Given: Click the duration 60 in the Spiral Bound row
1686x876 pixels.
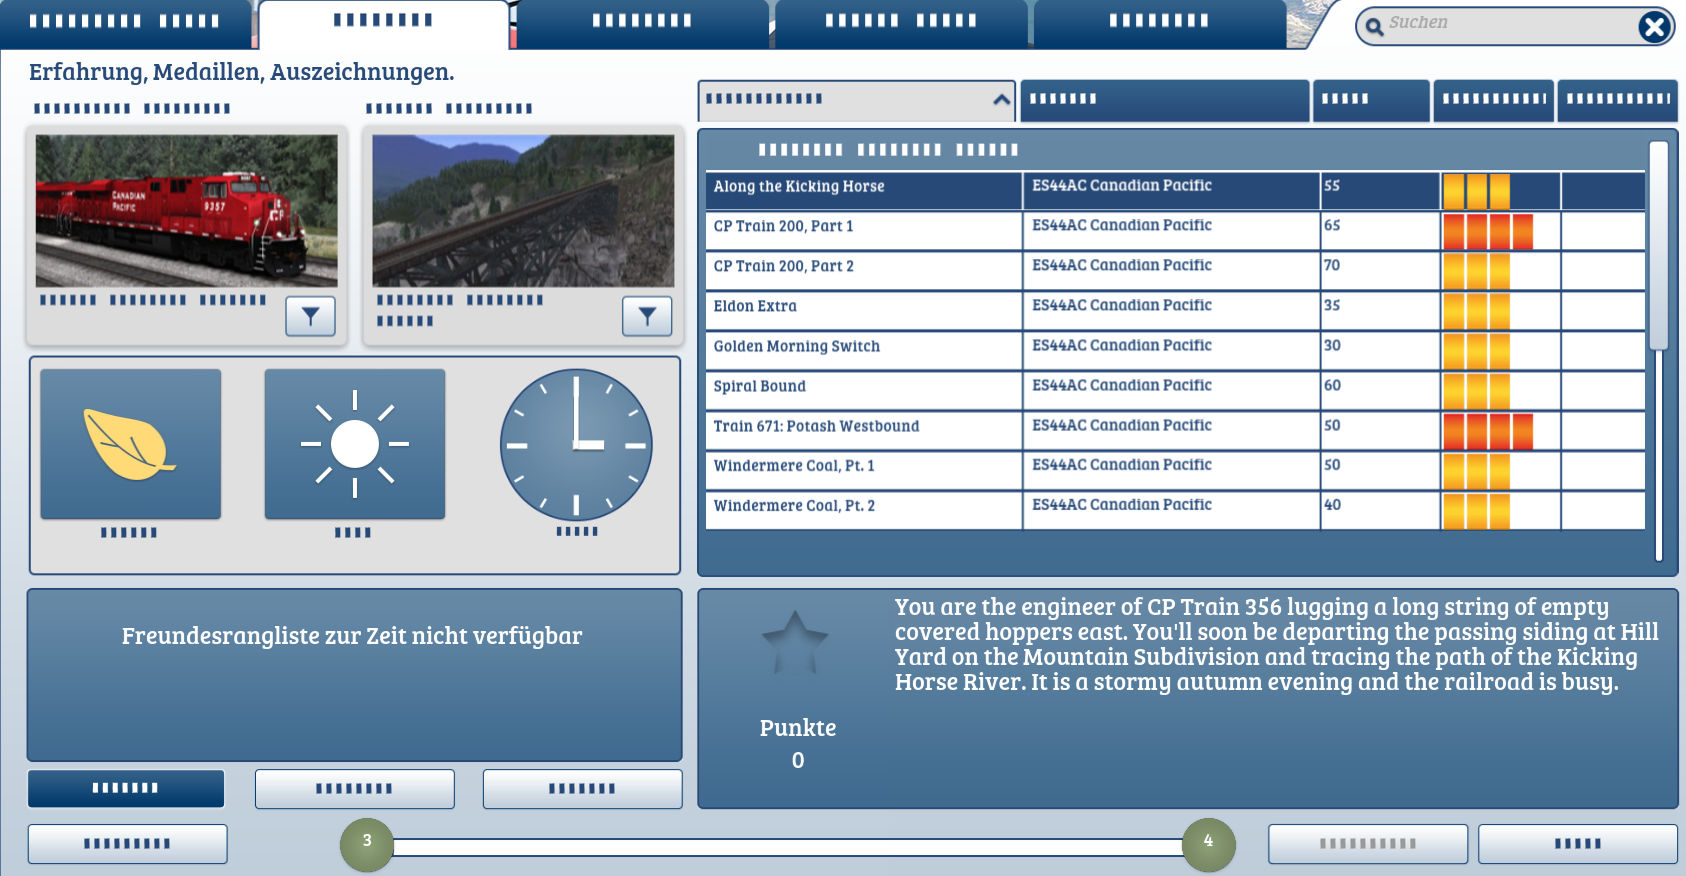Looking at the screenshot, I should click(1332, 386).
